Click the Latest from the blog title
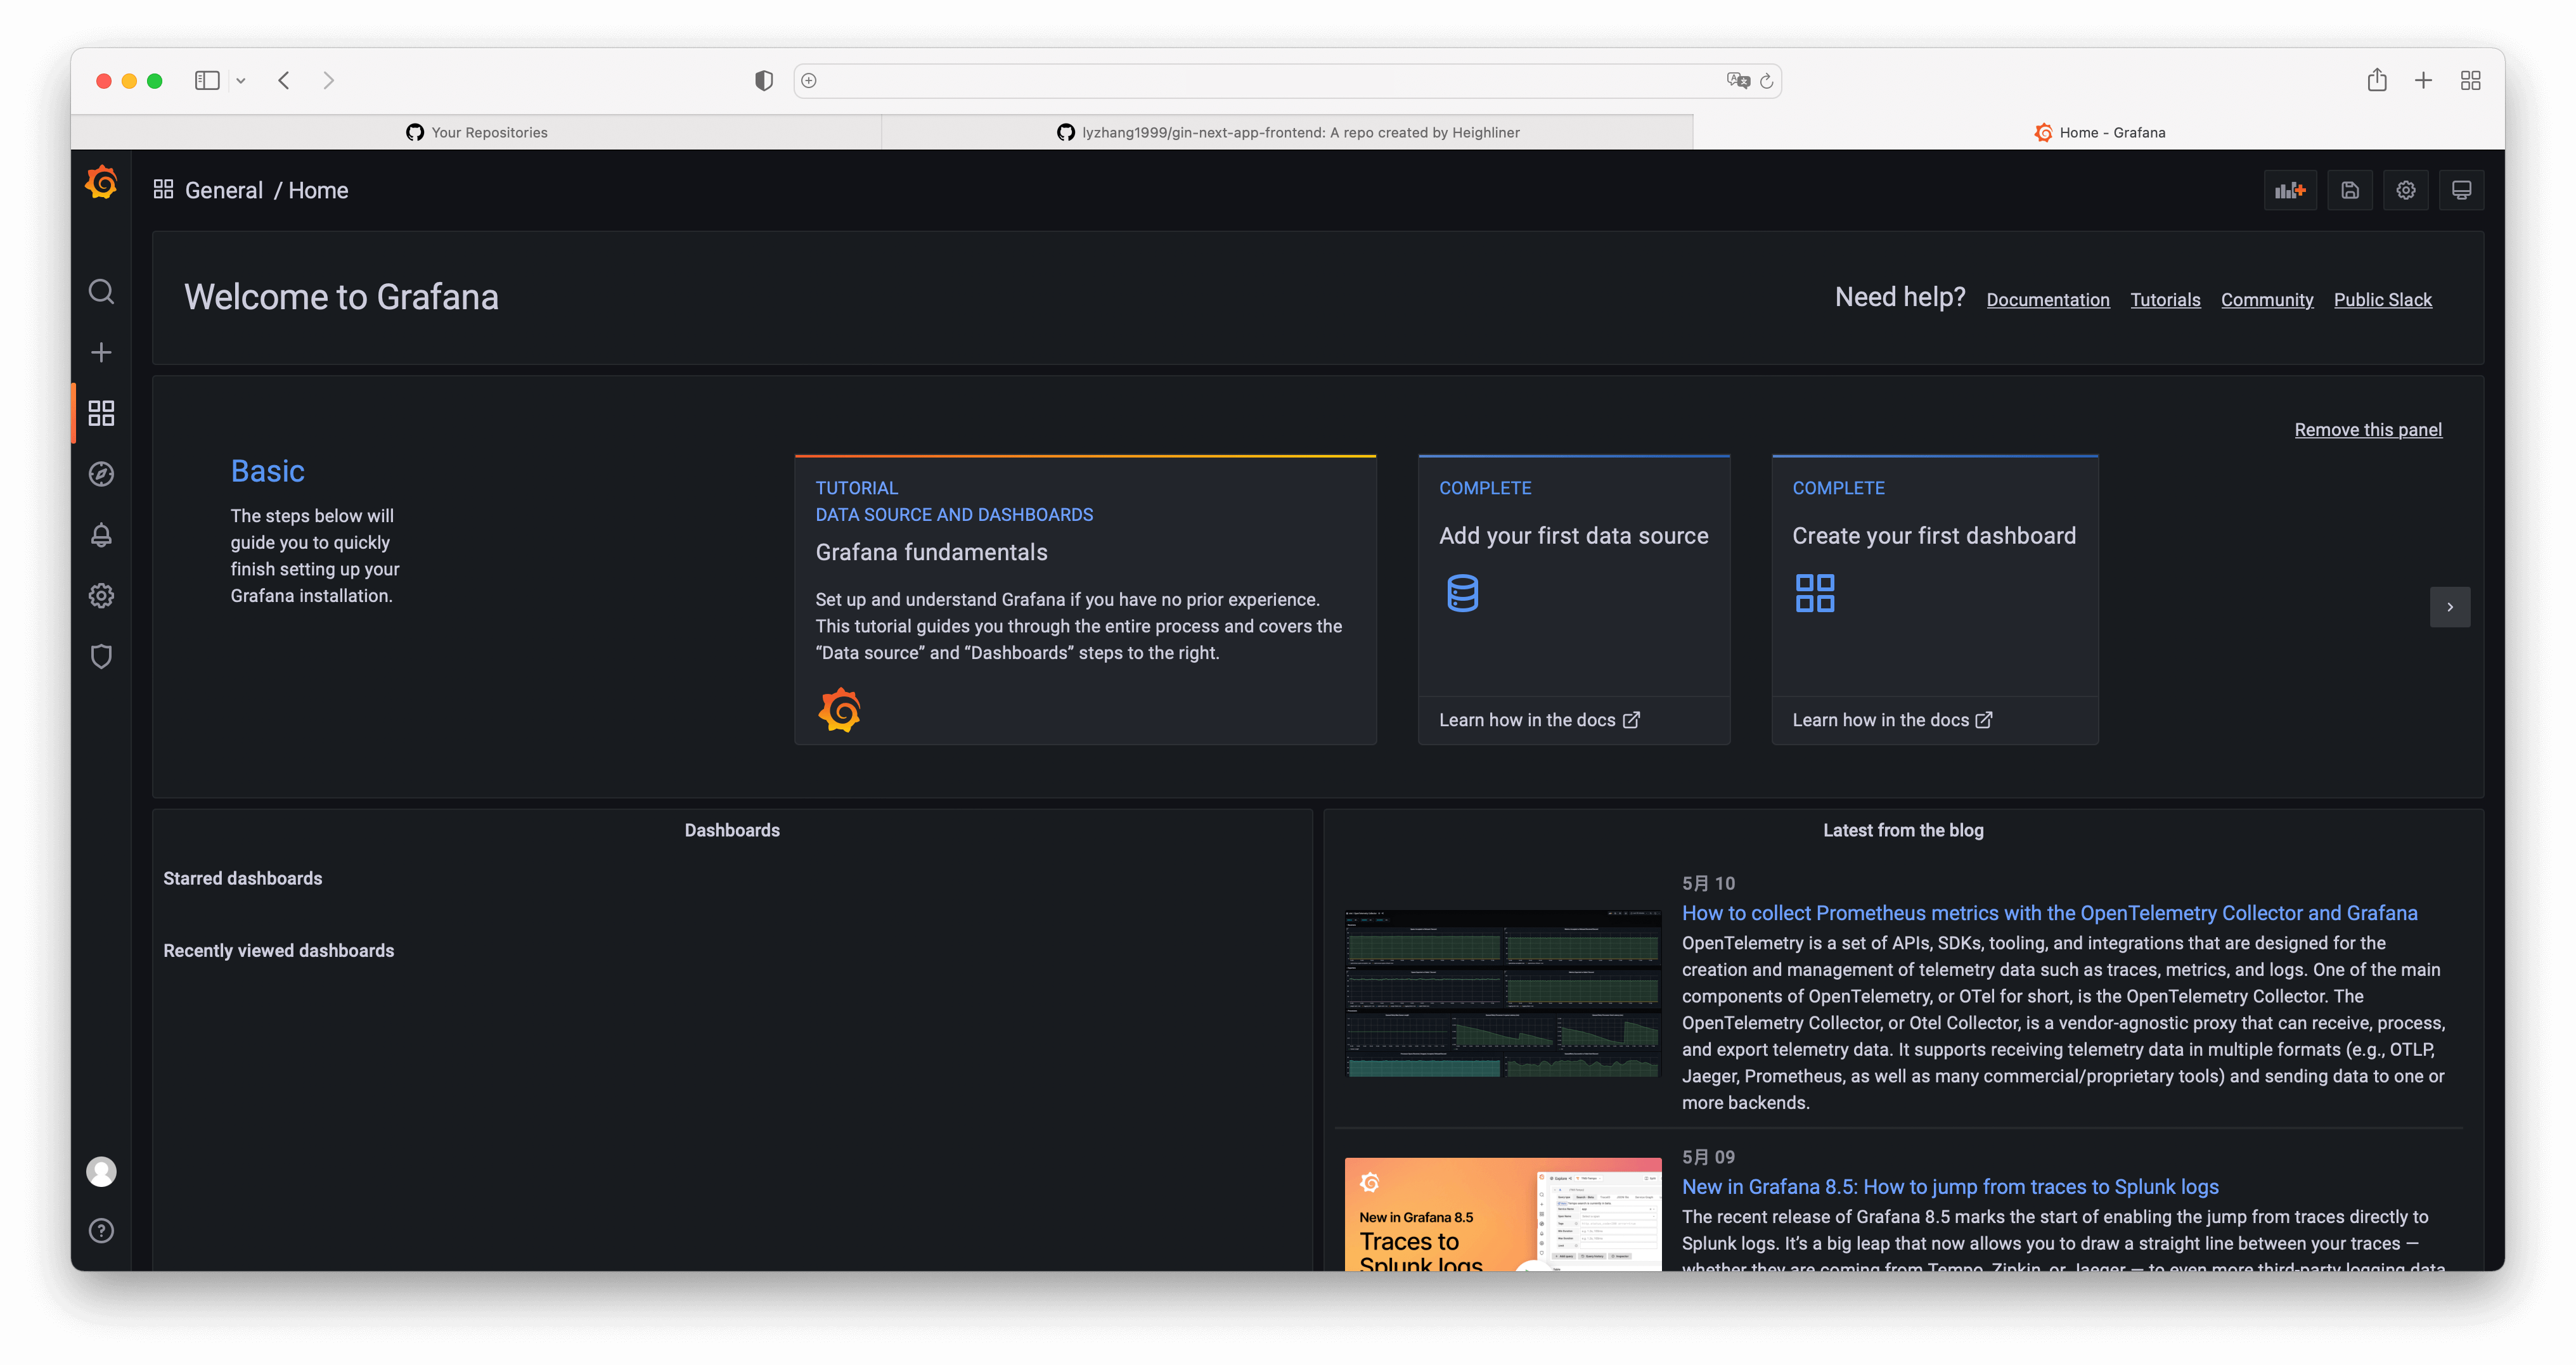The height and width of the screenshot is (1365, 2576). pos(1903,831)
